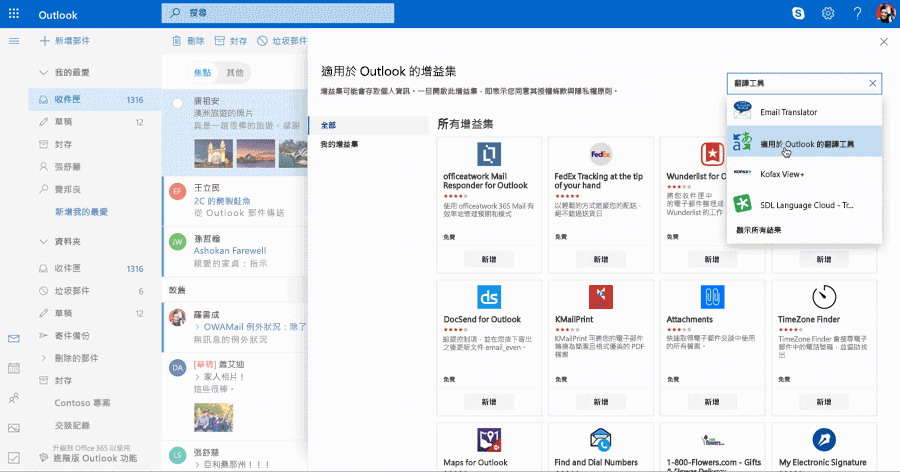The width and height of the screenshot is (900, 472).
Task: Open the 家人相片 photo thumbnail
Action: pos(214,417)
